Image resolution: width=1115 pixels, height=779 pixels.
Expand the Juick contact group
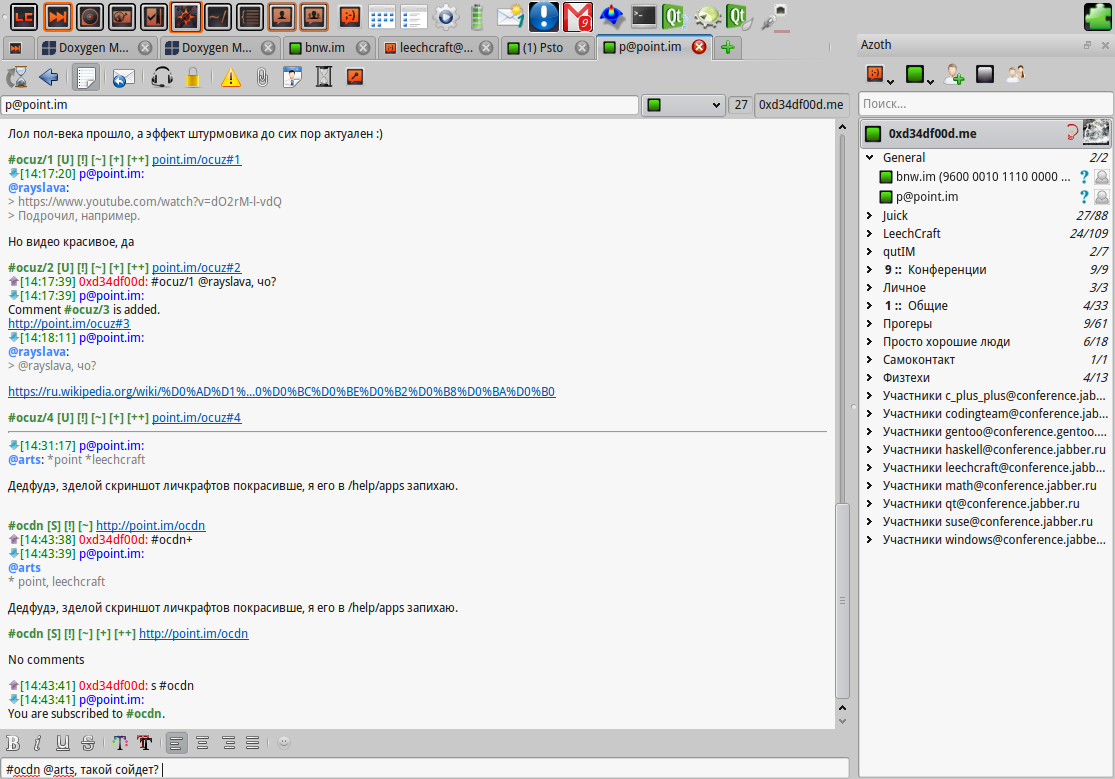coord(895,215)
